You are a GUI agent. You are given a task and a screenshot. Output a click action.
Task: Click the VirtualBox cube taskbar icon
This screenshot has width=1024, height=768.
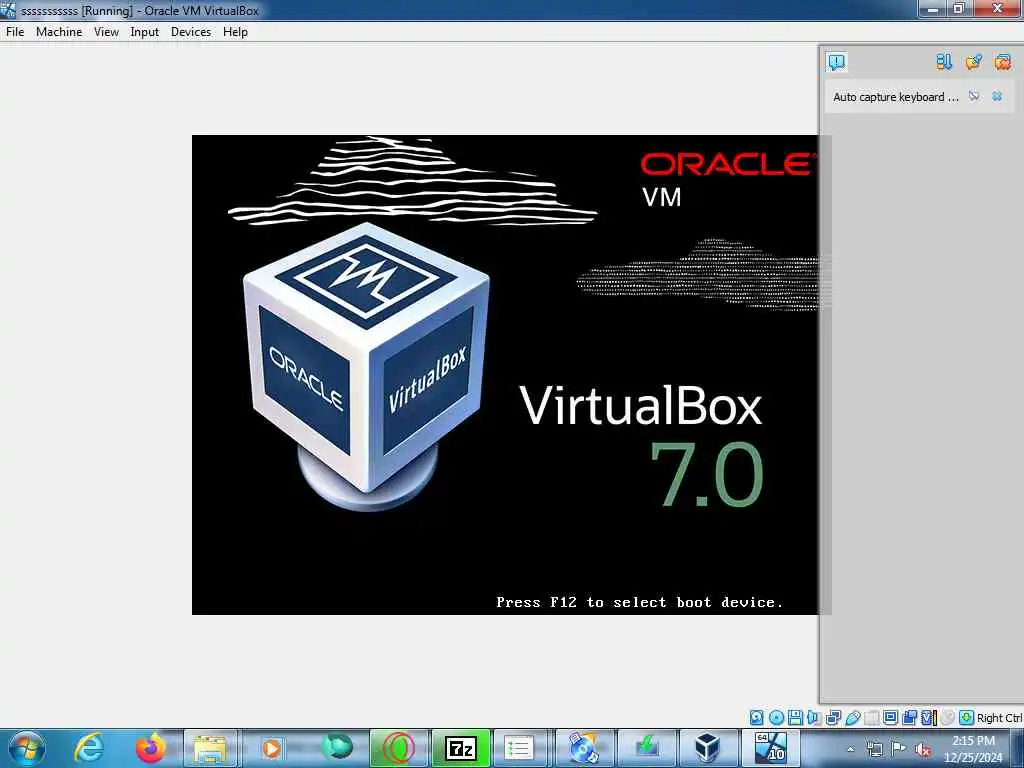point(707,748)
